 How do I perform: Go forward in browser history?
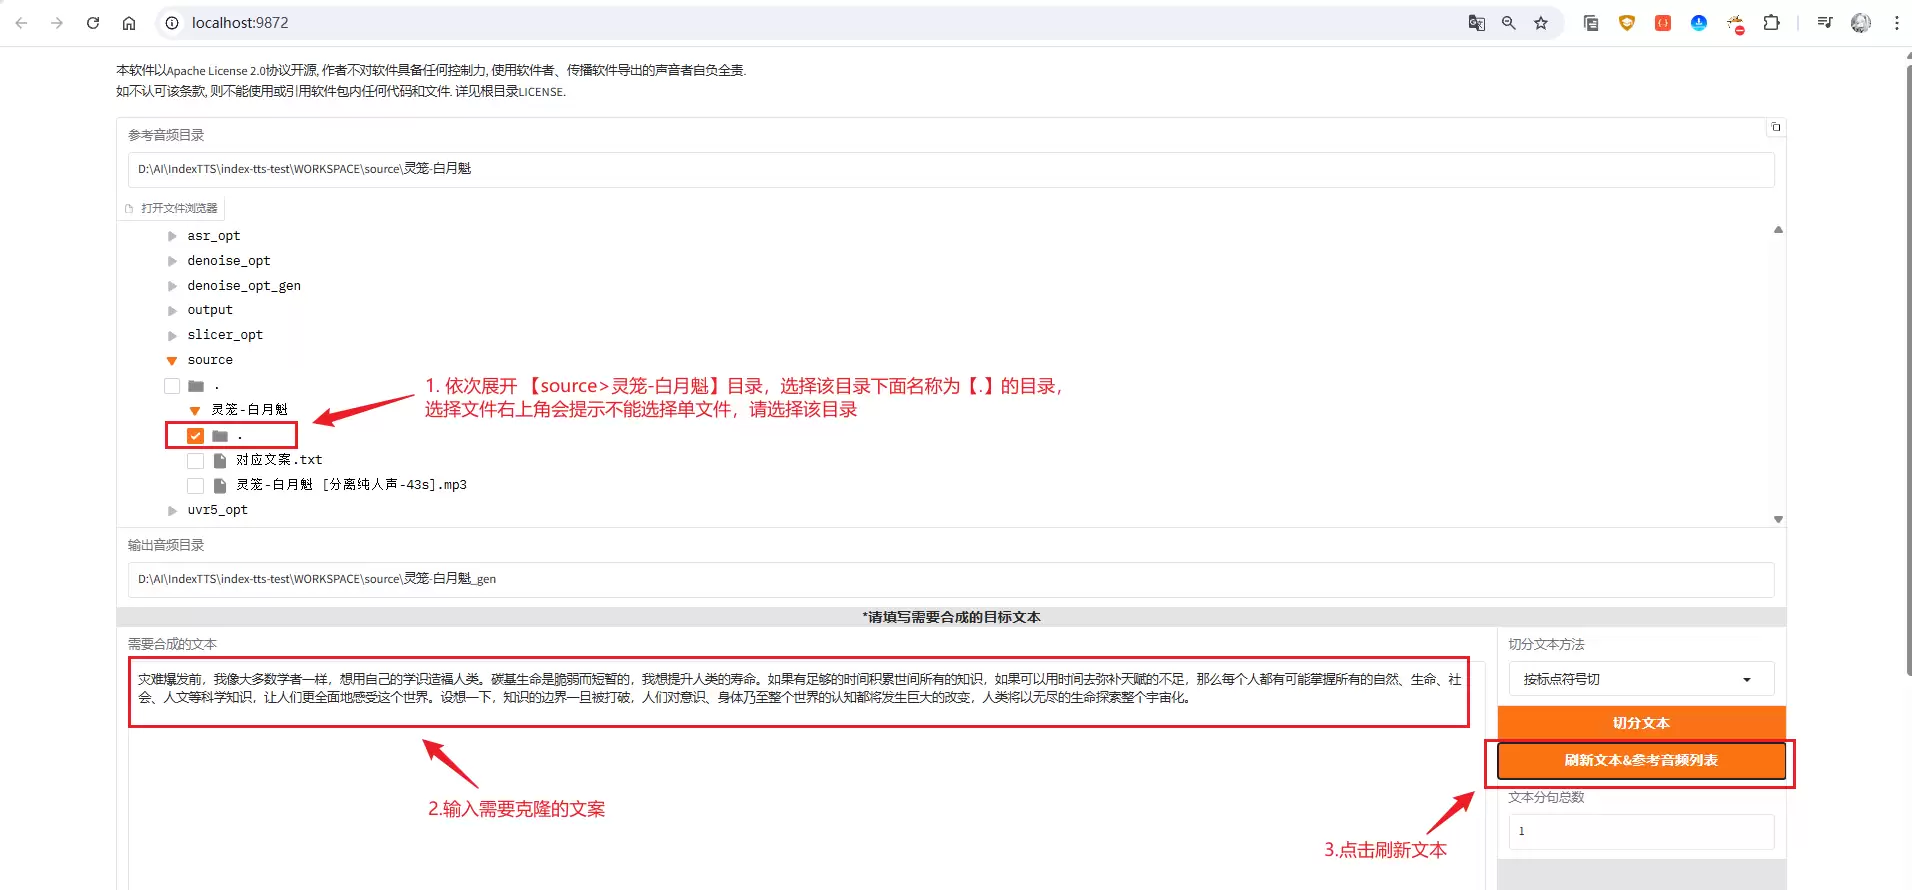57,23
